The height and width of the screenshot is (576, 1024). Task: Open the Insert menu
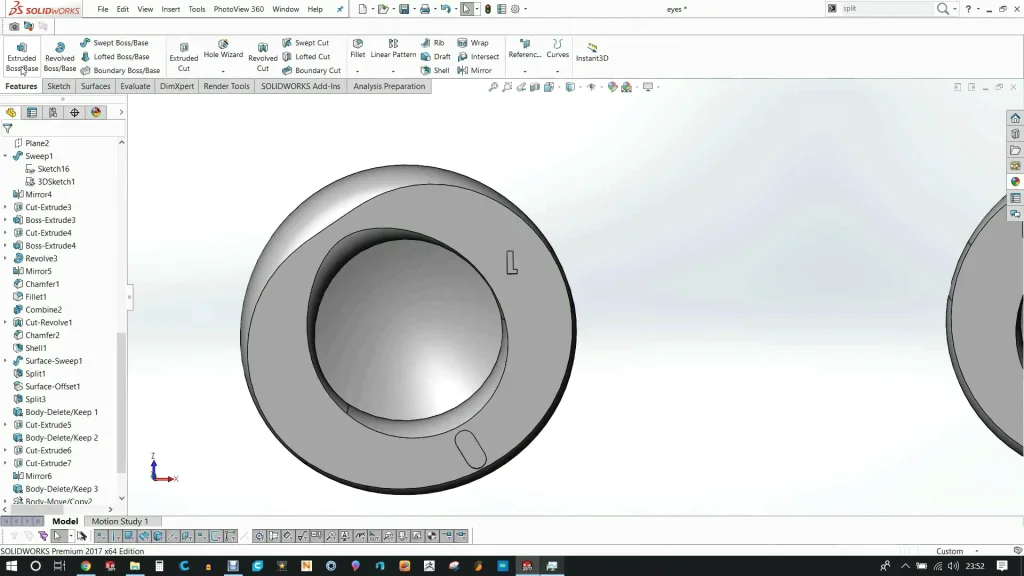171,9
